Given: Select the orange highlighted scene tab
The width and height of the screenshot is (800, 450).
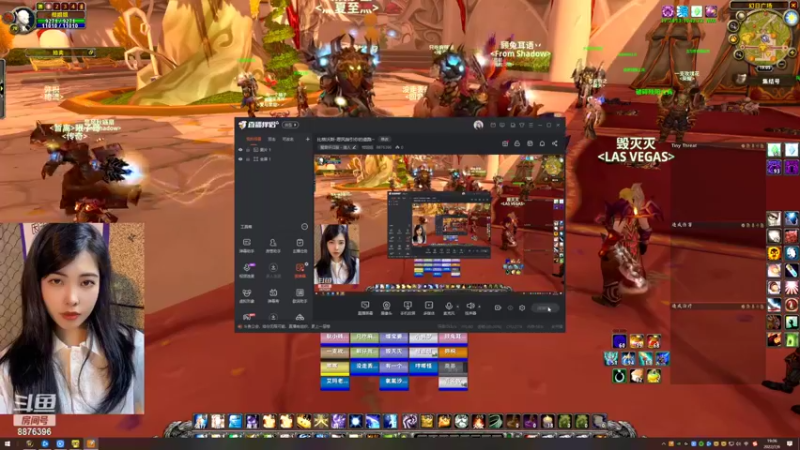Looking at the screenshot, I should click(254, 139).
